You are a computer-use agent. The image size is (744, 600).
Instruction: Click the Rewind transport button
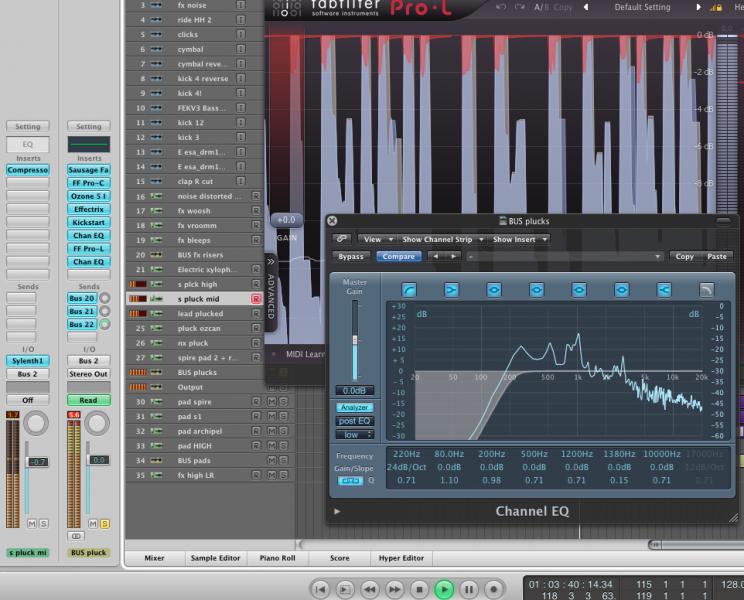370,590
